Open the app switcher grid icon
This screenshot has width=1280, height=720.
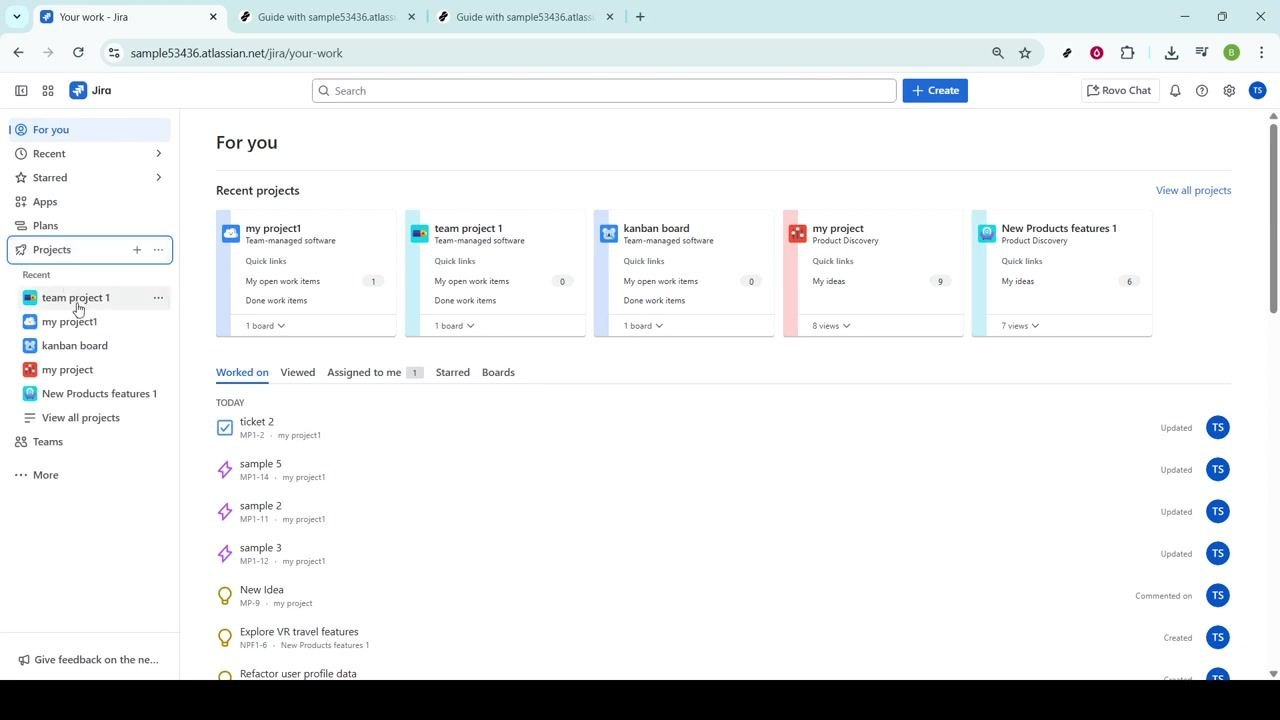point(48,90)
